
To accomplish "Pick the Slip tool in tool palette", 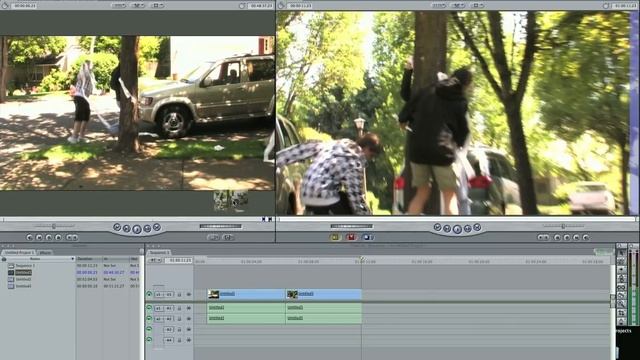I will 621,287.
